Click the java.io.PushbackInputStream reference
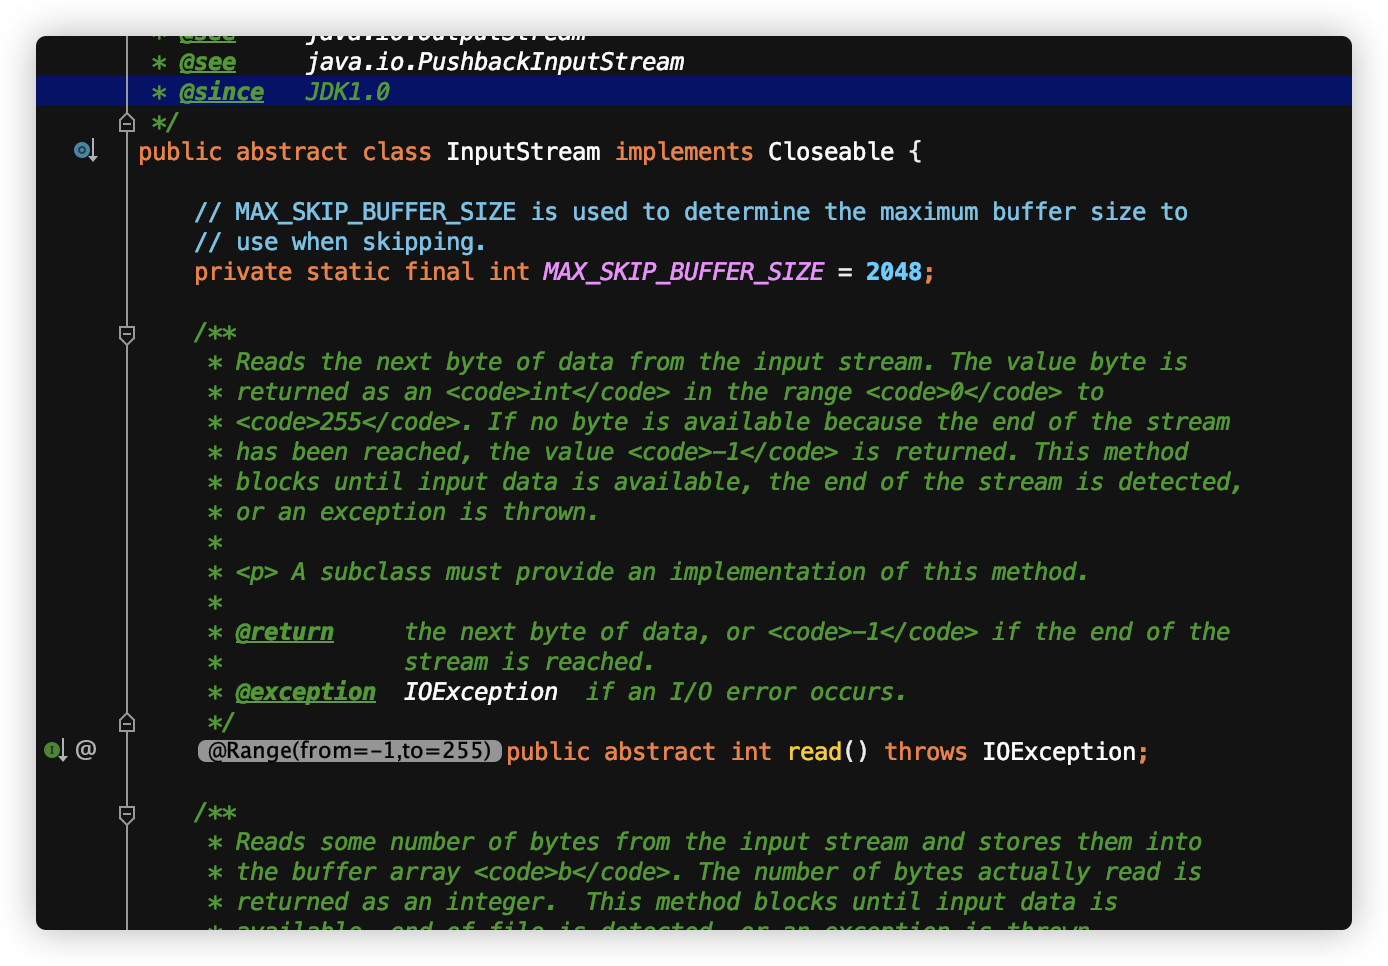 pos(494,62)
